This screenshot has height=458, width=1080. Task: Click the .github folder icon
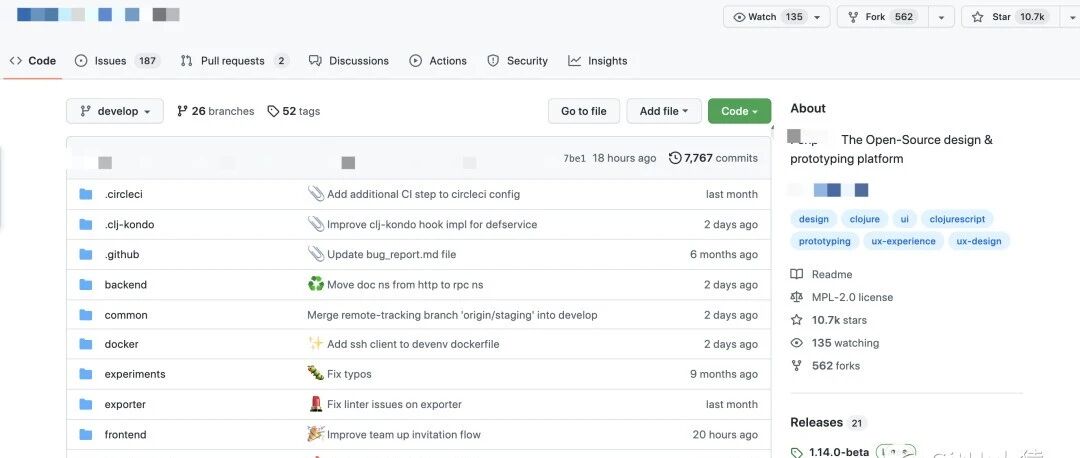tap(85, 254)
